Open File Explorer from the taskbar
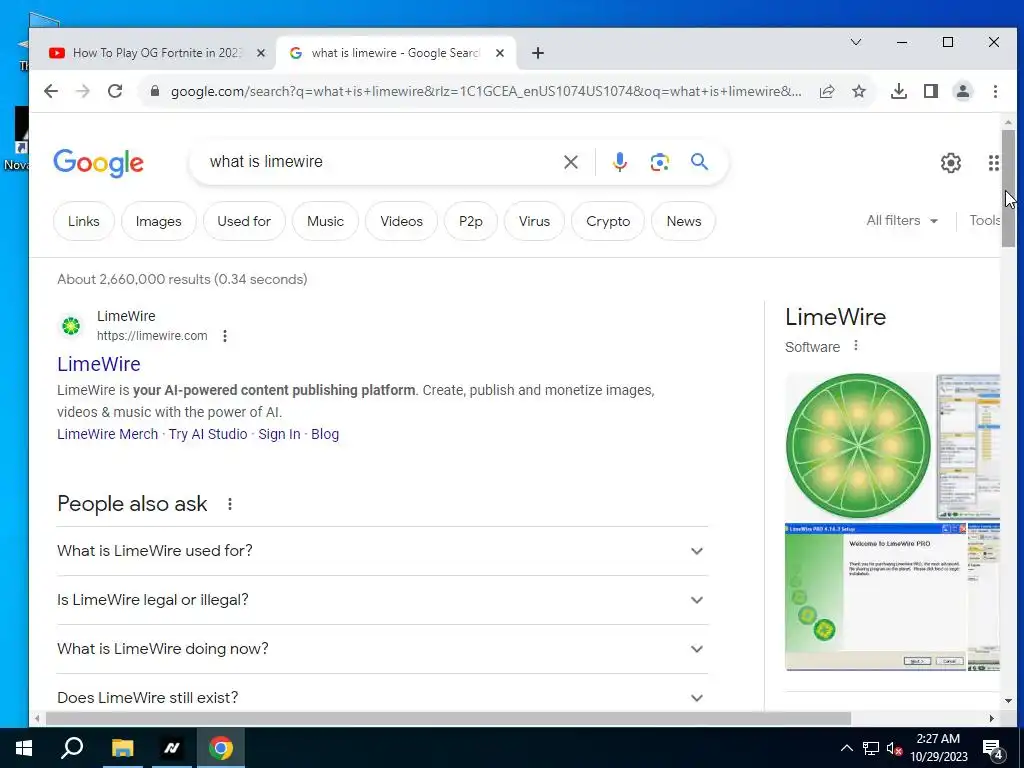 (x=122, y=748)
